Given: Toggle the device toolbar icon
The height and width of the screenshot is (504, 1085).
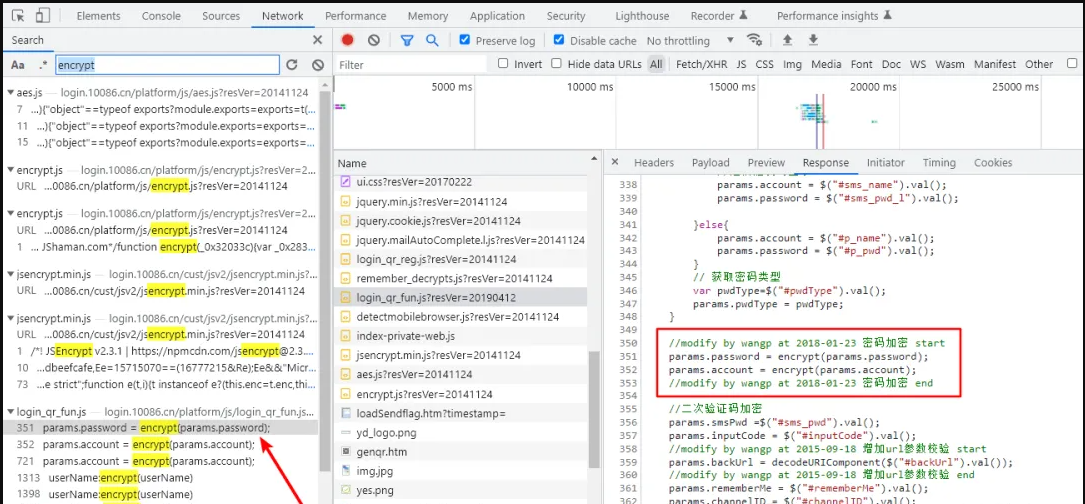Looking at the screenshot, I should pyautogui.click(x=42, y=15).
